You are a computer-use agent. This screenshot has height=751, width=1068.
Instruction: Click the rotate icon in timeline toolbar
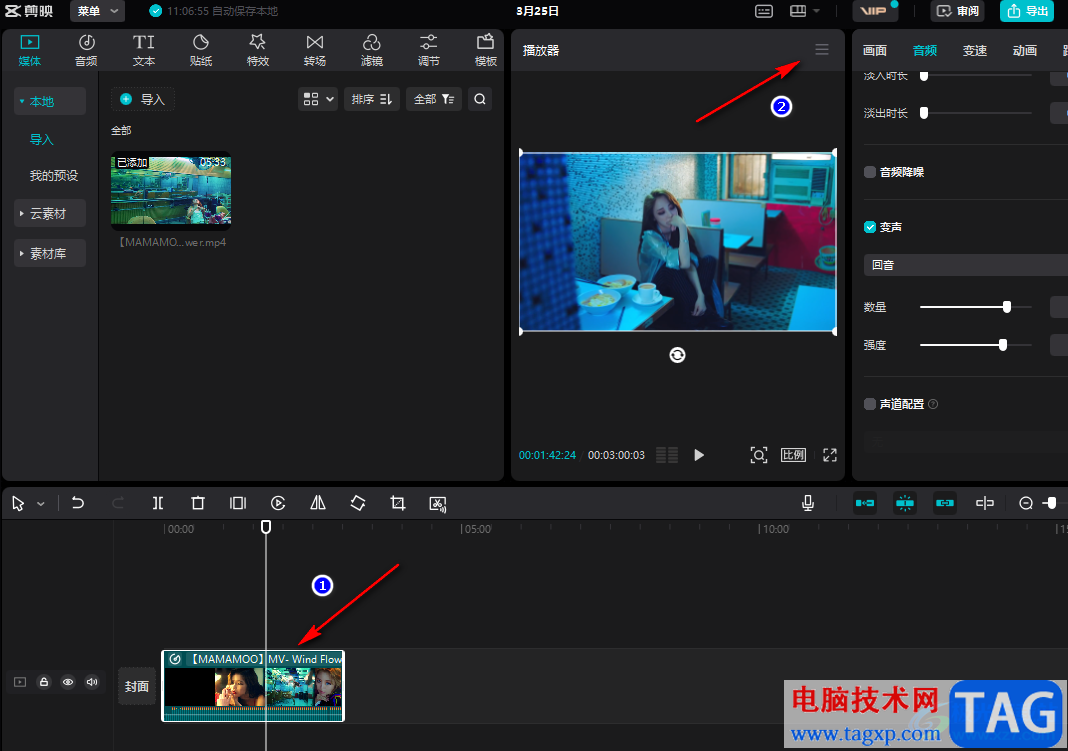pos(358,503)
